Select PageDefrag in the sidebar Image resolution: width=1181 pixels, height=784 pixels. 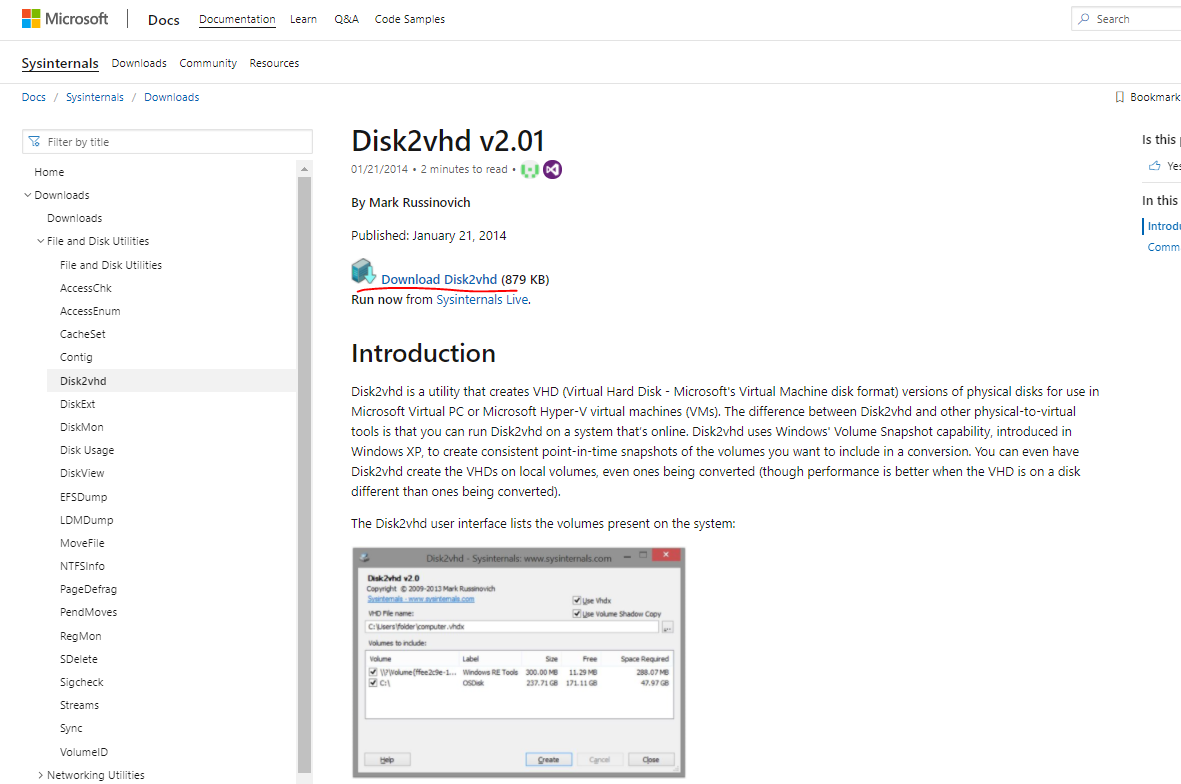pos(88,590)
